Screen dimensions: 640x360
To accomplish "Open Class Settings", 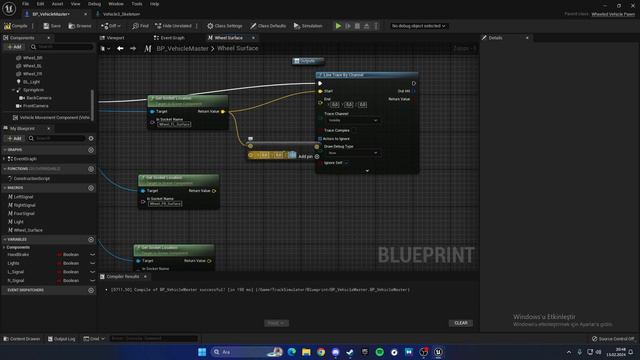I will click(x=224, y=26).
